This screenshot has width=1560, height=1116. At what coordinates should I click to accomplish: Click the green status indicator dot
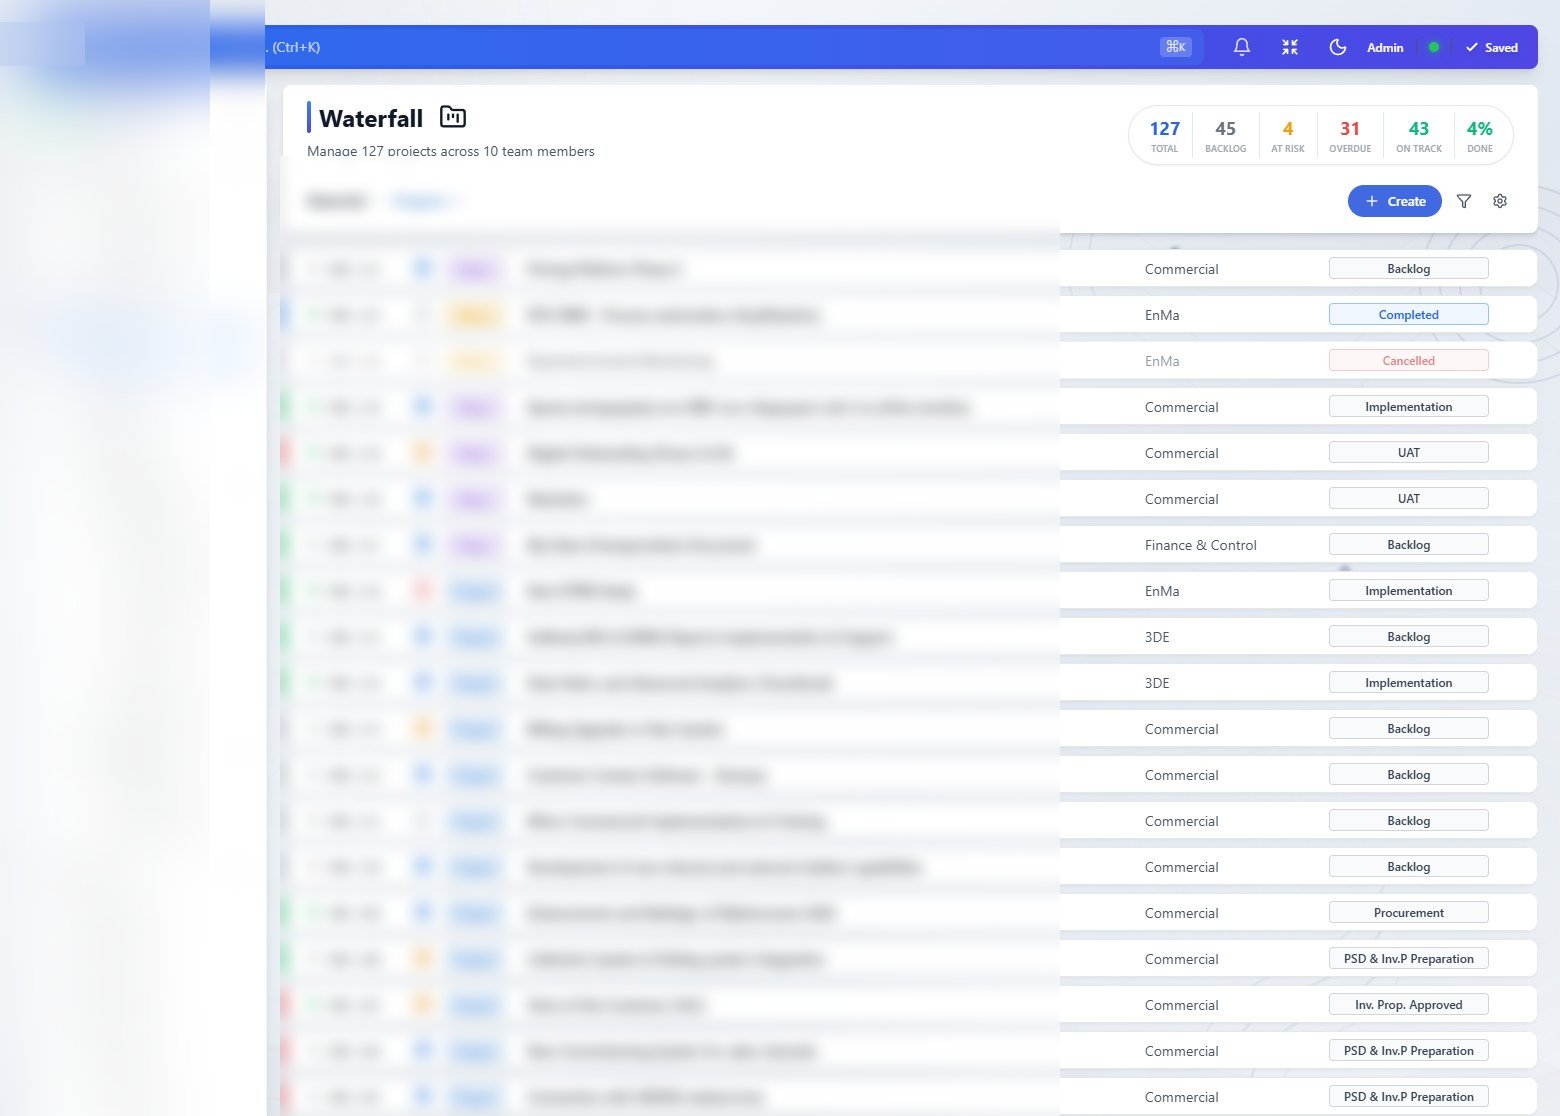(1433, 47)
